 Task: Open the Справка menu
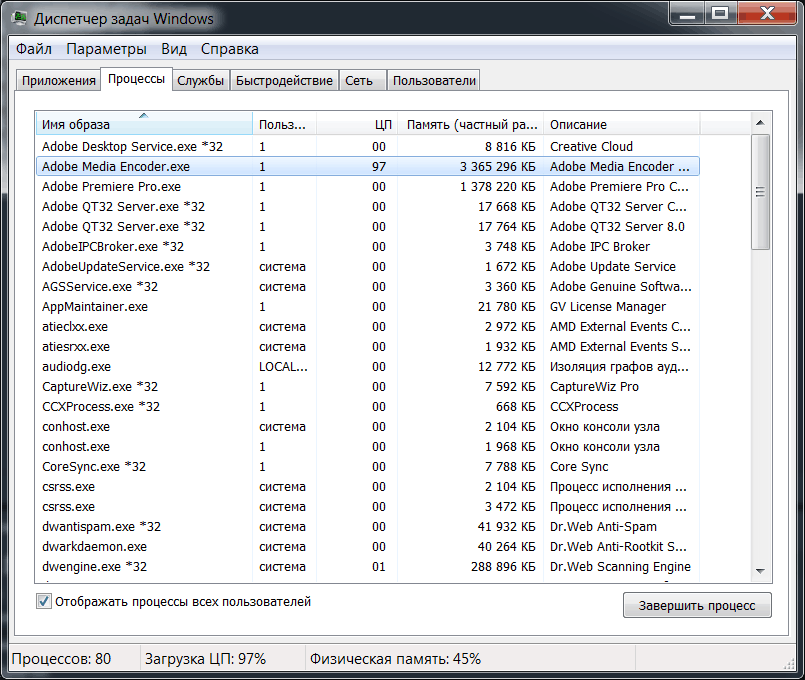pyautogui.click(x=229, y=49)
